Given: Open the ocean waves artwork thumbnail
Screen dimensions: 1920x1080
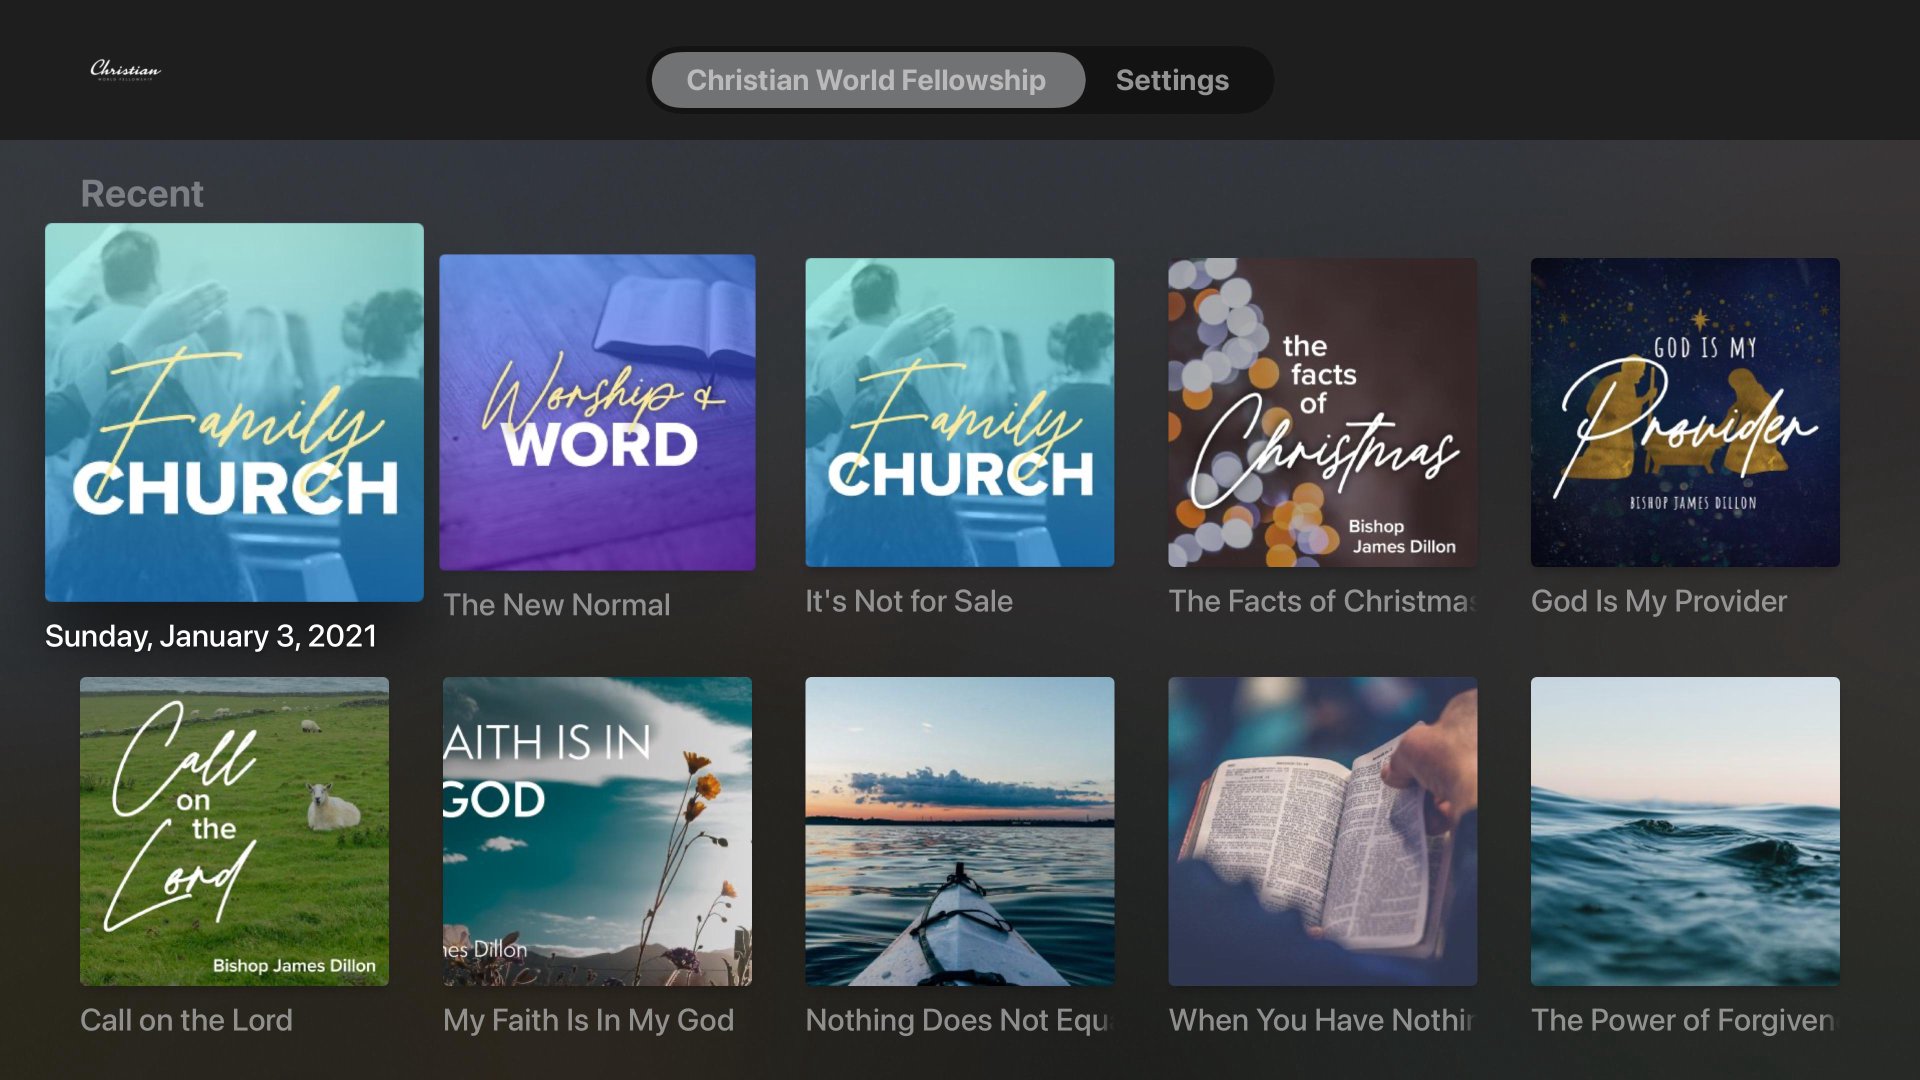Looking at the screenshot, I should [x=1685, y=831].
